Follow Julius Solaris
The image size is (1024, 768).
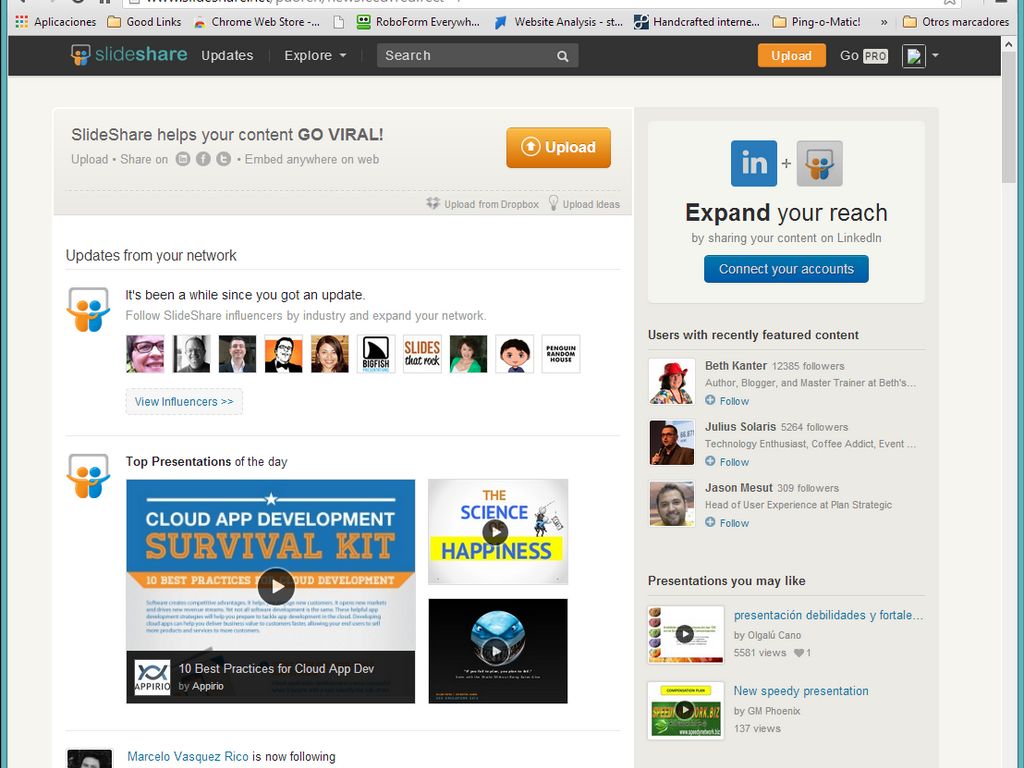[x=727, y=462]
